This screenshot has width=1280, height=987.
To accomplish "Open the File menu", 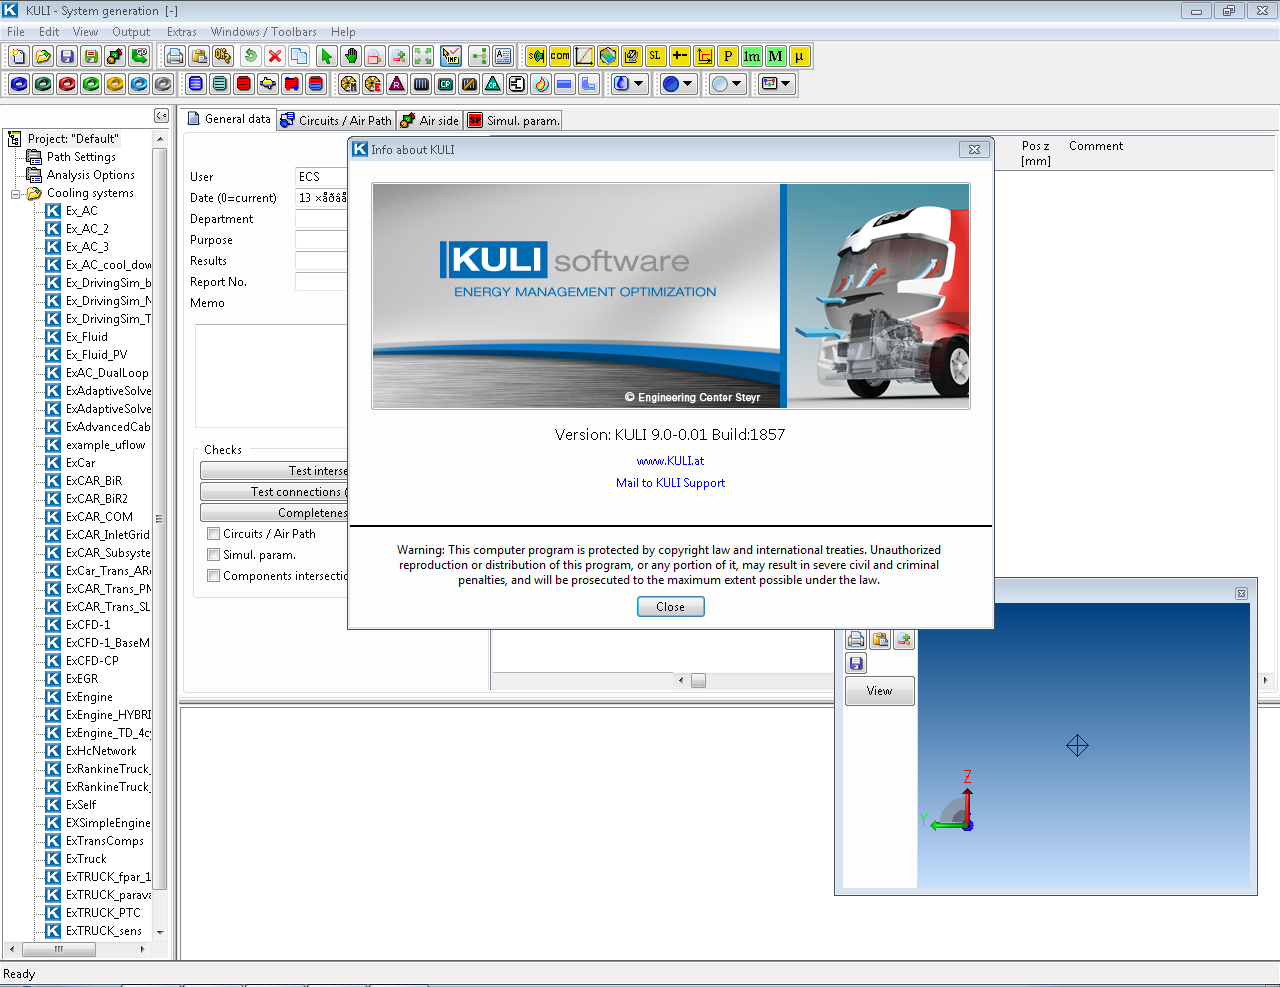I will pos(16,32).
